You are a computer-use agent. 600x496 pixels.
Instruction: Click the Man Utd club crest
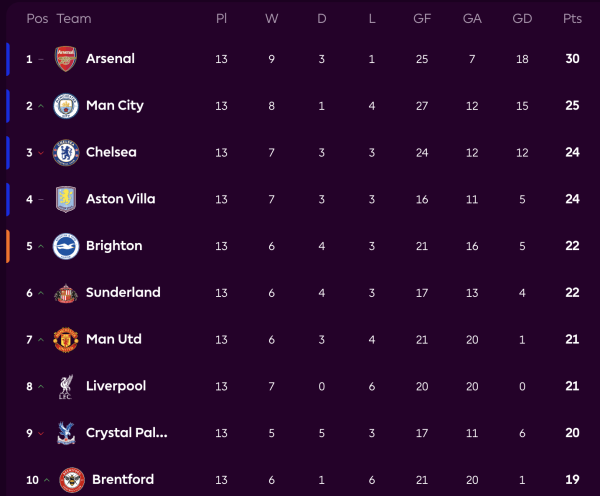pos(66,340)
